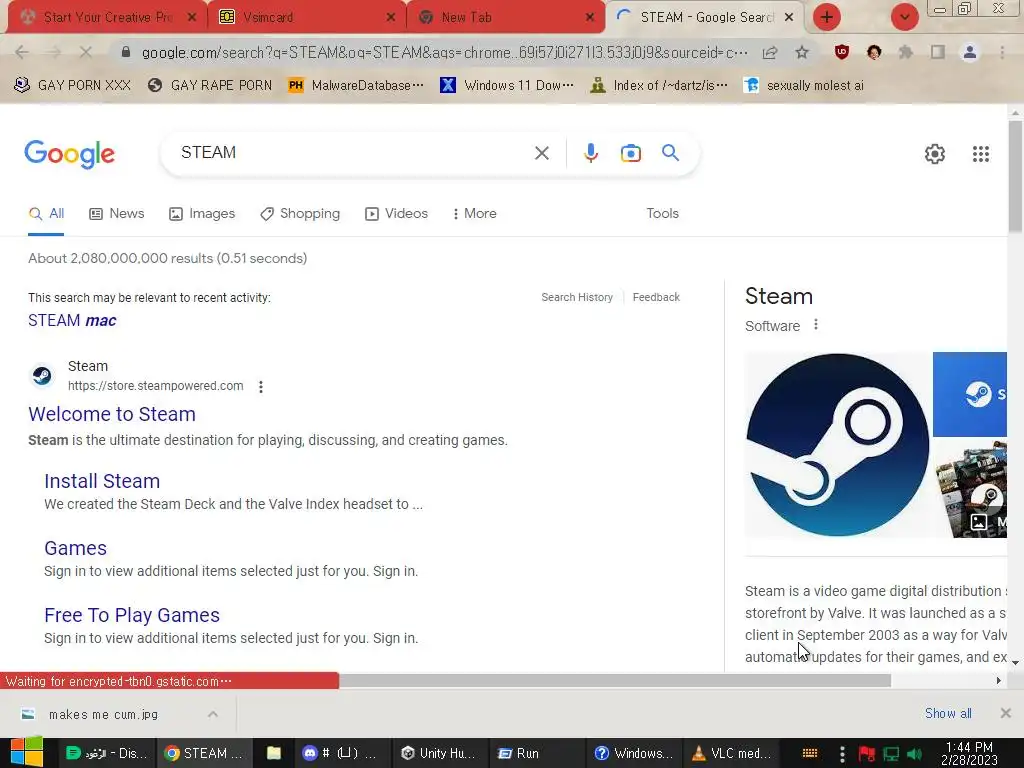Open the Extensions puzzle icon
Image resolution: width=1024 pixels, height=768 pixels.
[905, 52]
